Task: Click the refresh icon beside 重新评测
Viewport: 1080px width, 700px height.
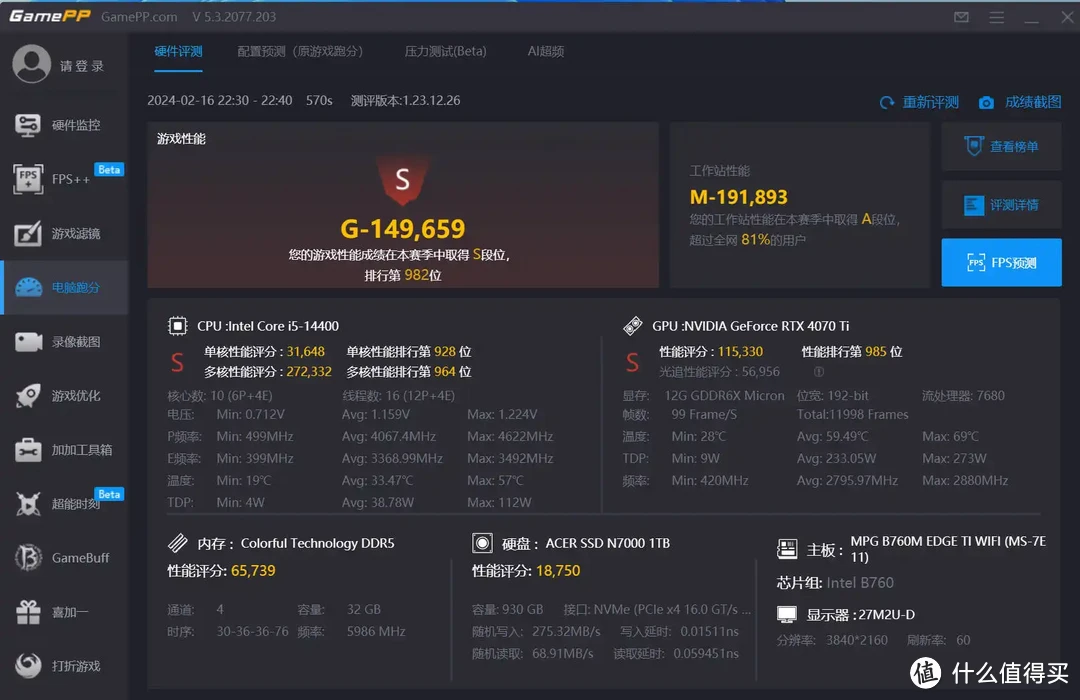Action: click(886, 103)
